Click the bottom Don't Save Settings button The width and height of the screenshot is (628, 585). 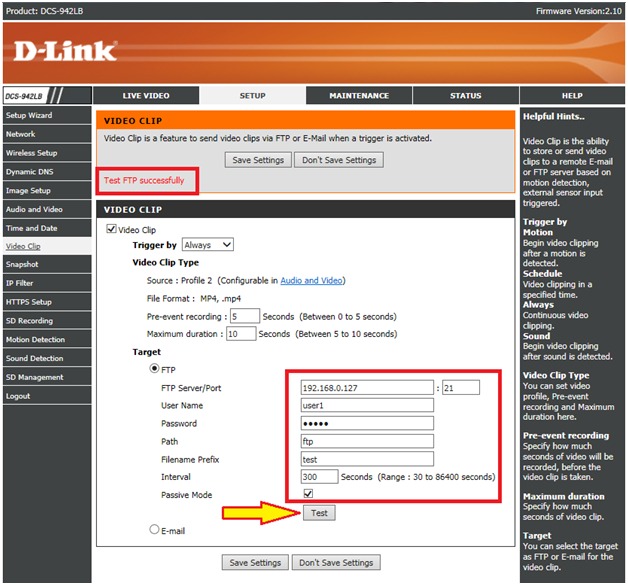(338, 562)
